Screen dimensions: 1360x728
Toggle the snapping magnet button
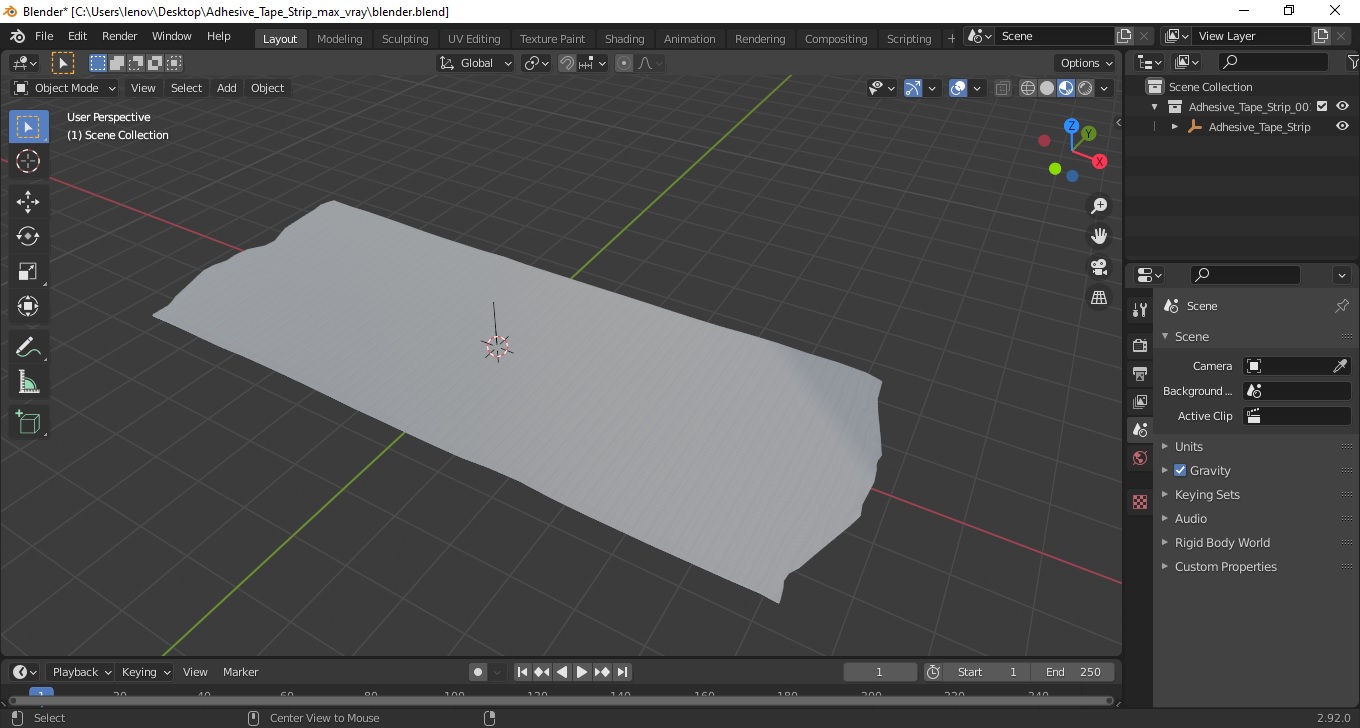[x=567, y=63]
